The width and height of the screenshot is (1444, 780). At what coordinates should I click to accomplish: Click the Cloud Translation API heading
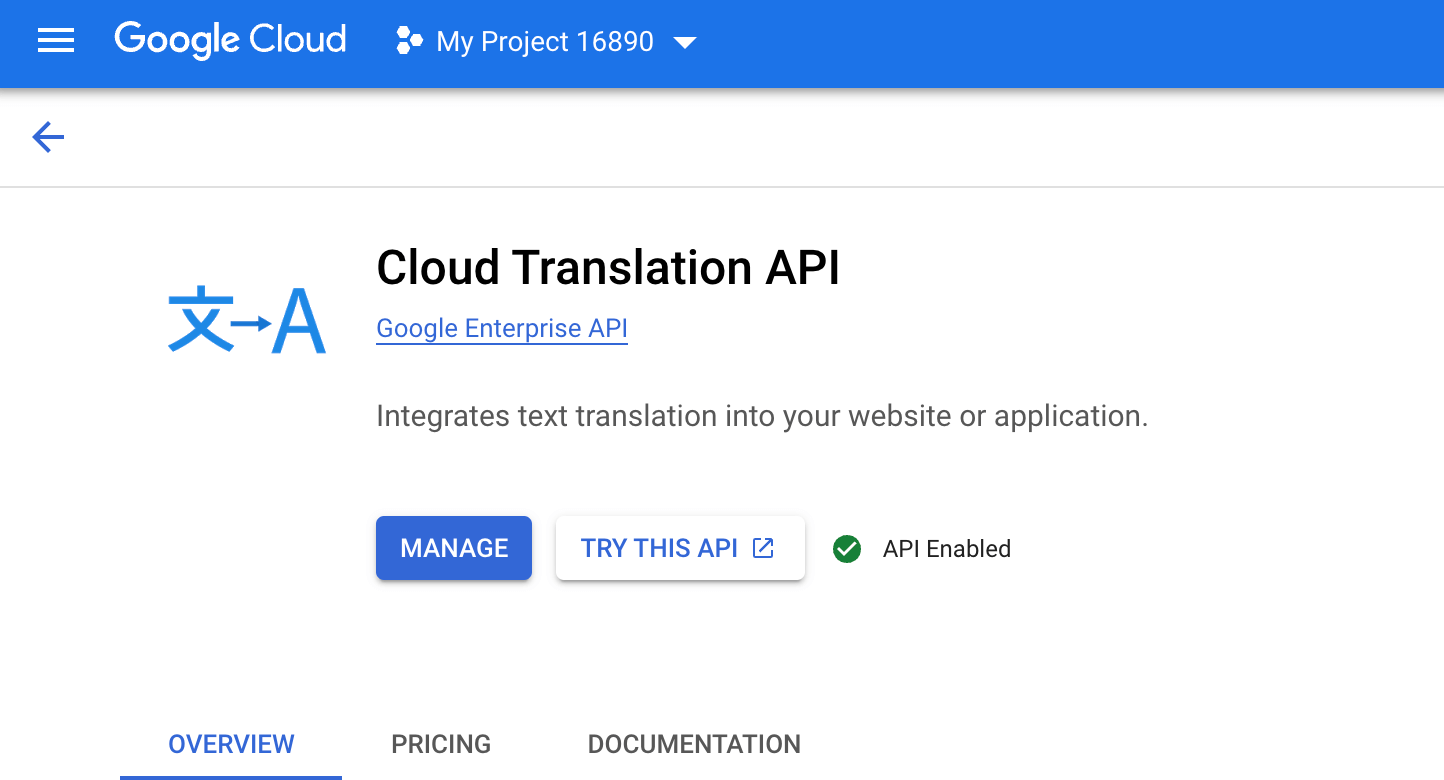[x=608, y=268]
